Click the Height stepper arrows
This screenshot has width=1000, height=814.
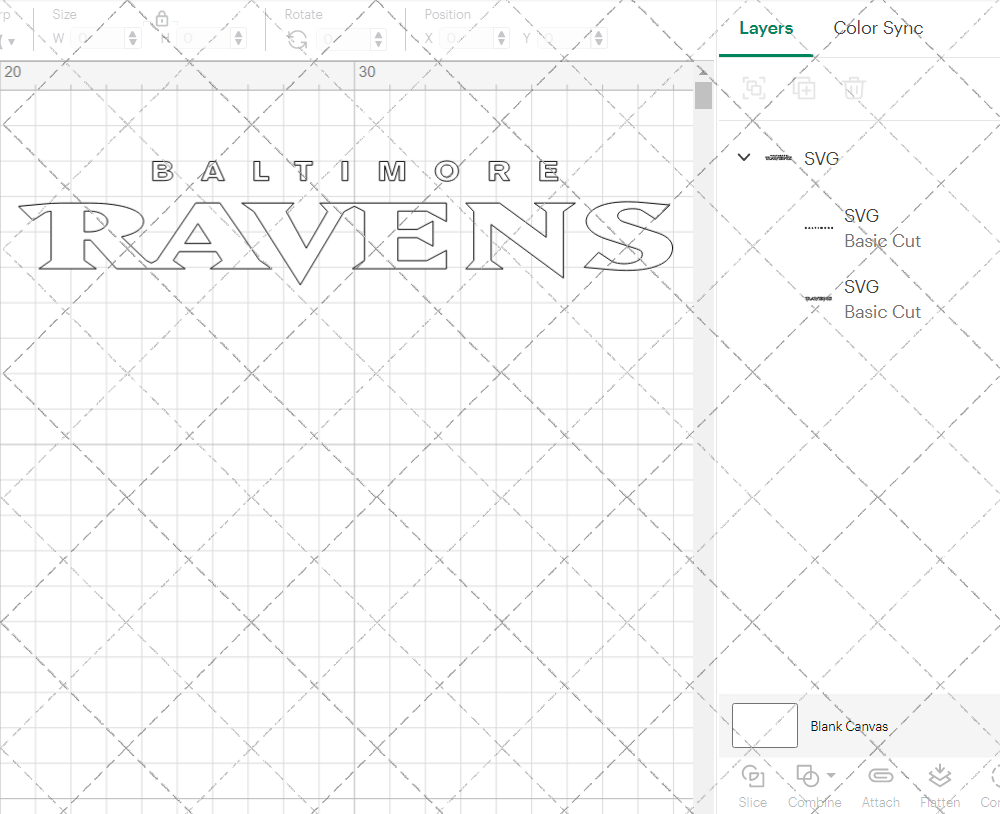point(239,38)
